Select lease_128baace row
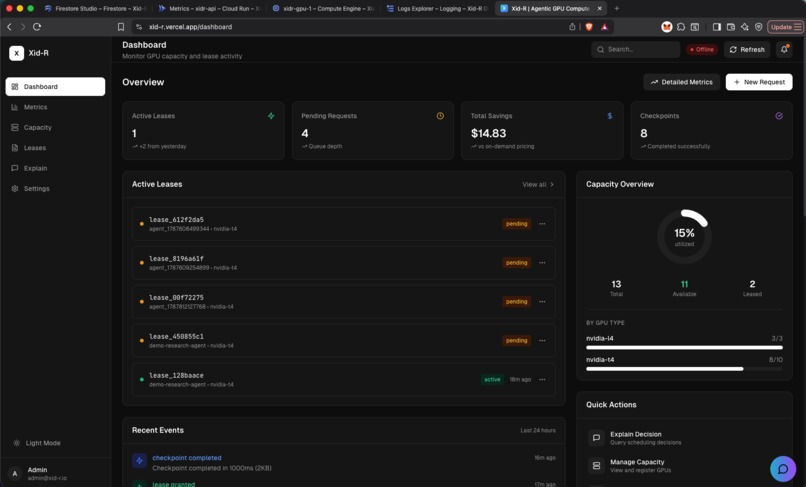Image resolution: width=806 pixels, height=487 pixels. (x=343, y=380)
